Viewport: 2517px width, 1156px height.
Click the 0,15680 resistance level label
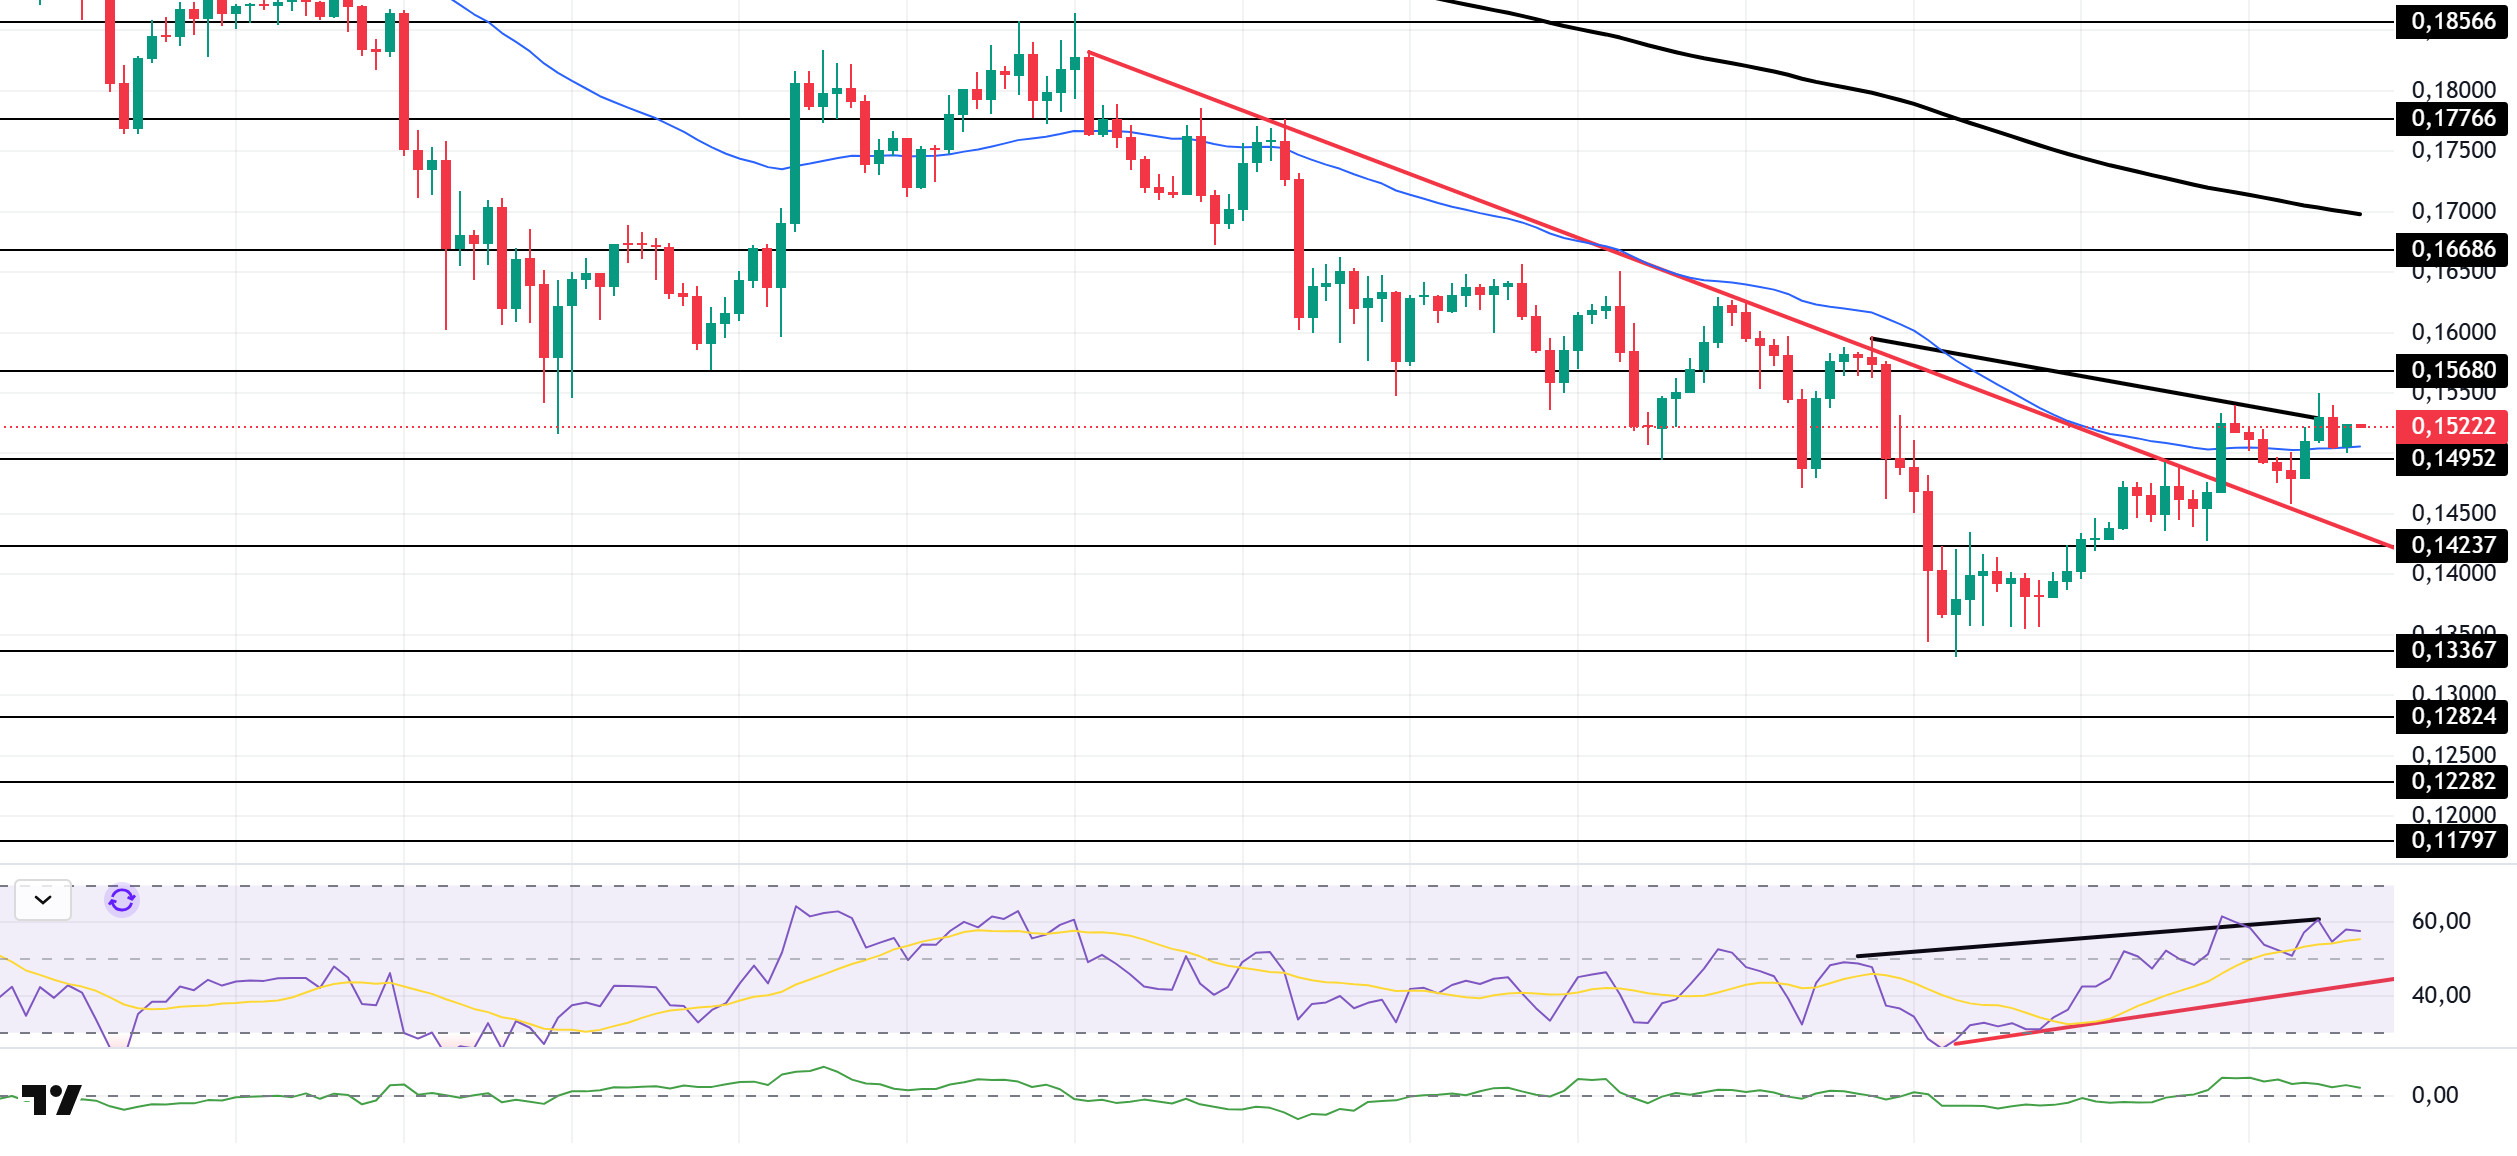click(2453, 370)
